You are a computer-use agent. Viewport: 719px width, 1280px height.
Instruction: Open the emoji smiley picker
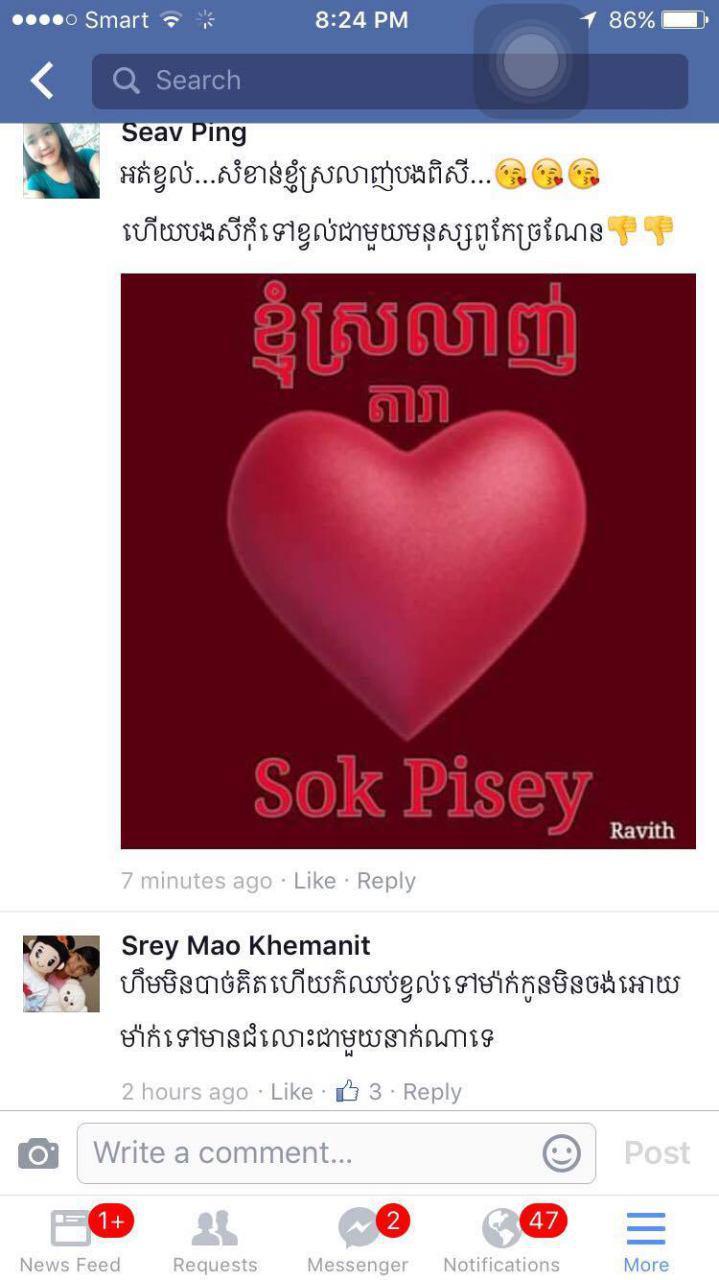click(x=561, y=1153)
